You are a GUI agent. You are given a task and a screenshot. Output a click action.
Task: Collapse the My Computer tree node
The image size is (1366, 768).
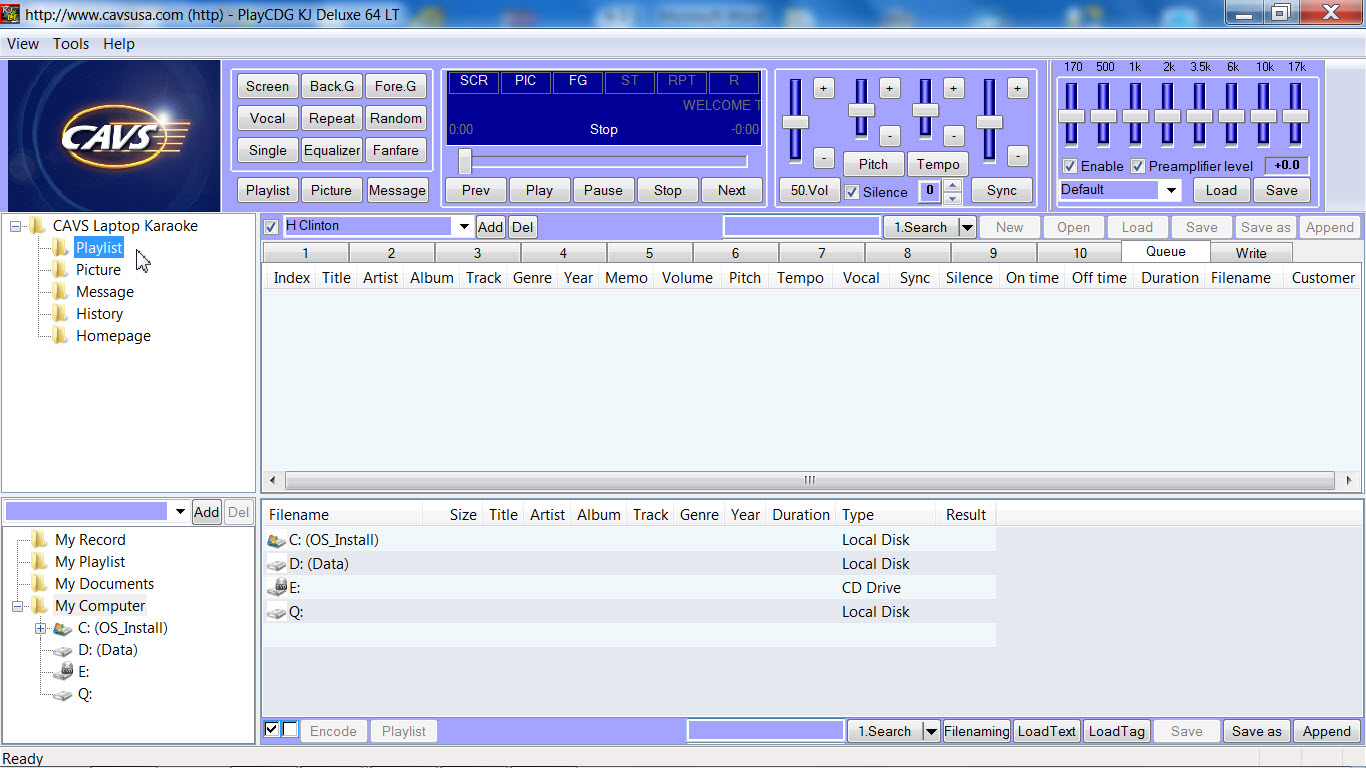[x=17, y=606]
